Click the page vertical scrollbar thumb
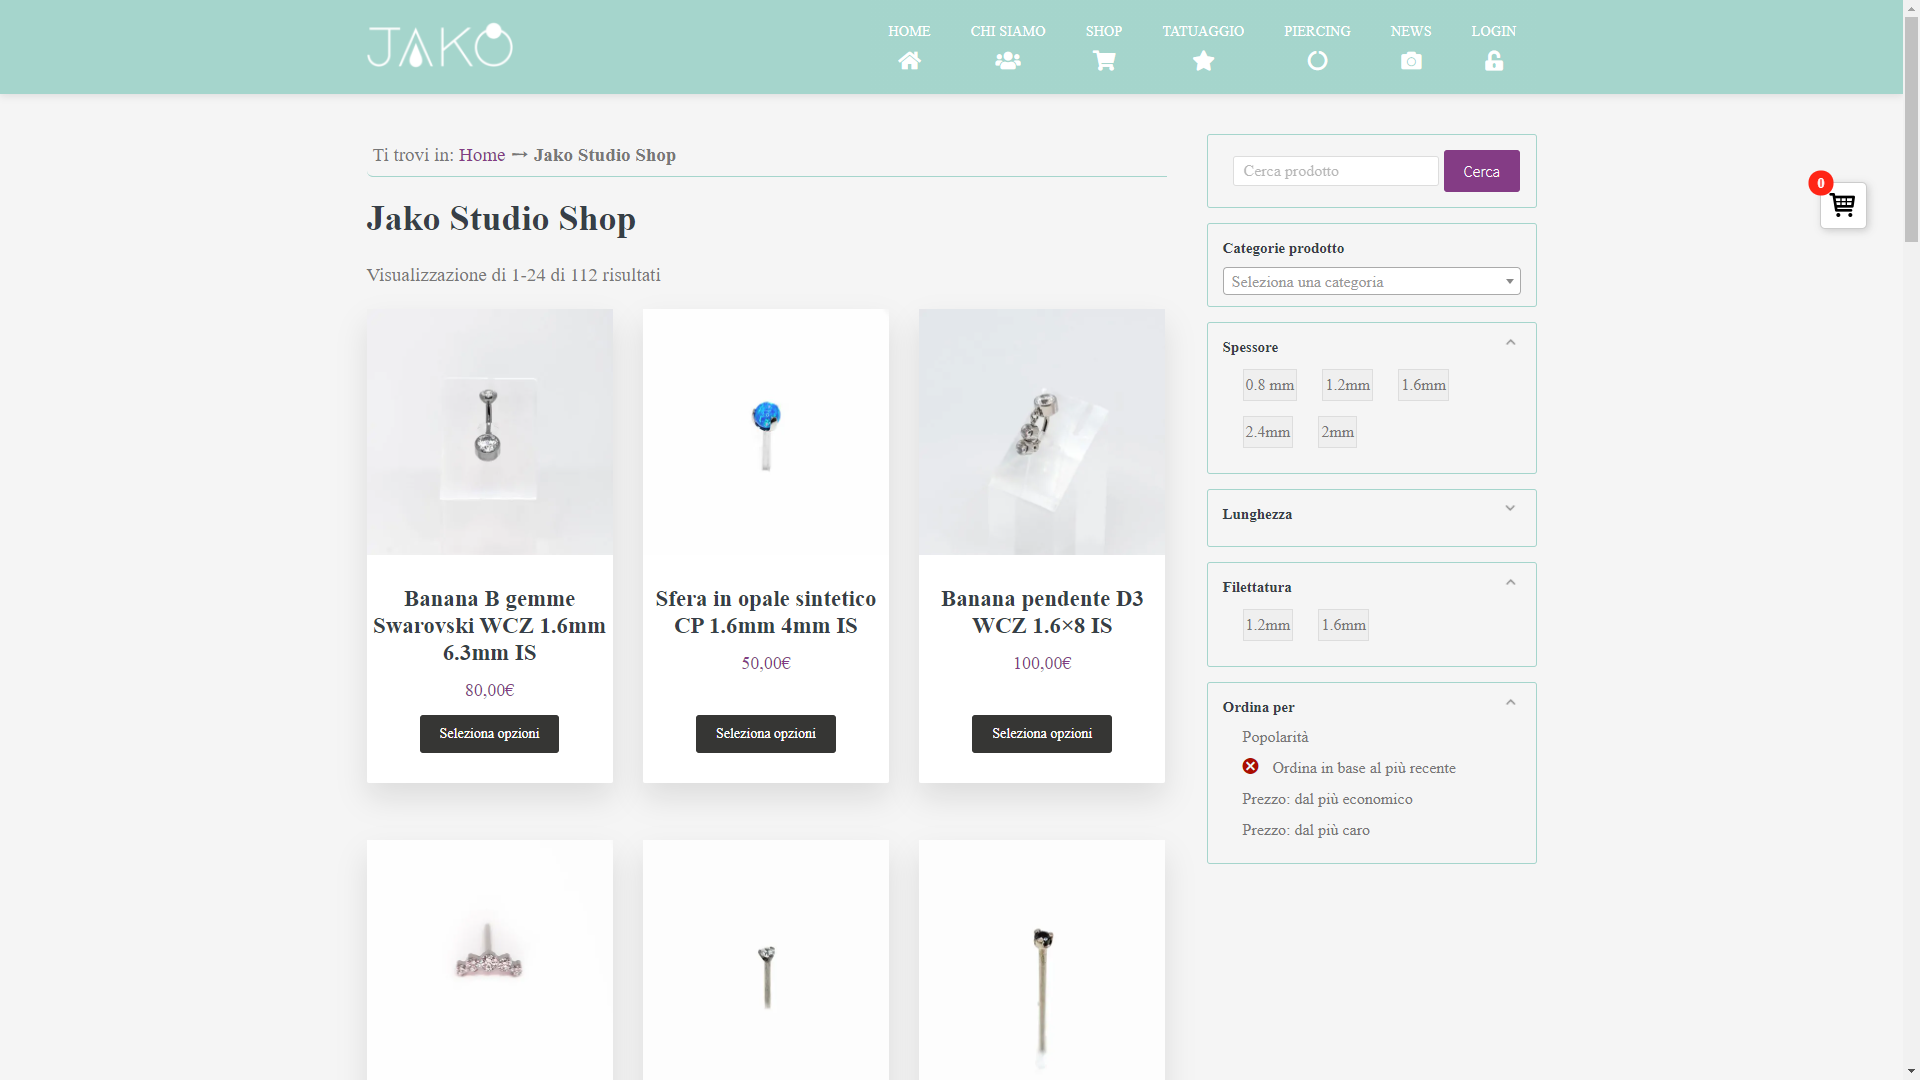The image size is (1920, 1080). pyautogui.click(x=1911, y=130)
